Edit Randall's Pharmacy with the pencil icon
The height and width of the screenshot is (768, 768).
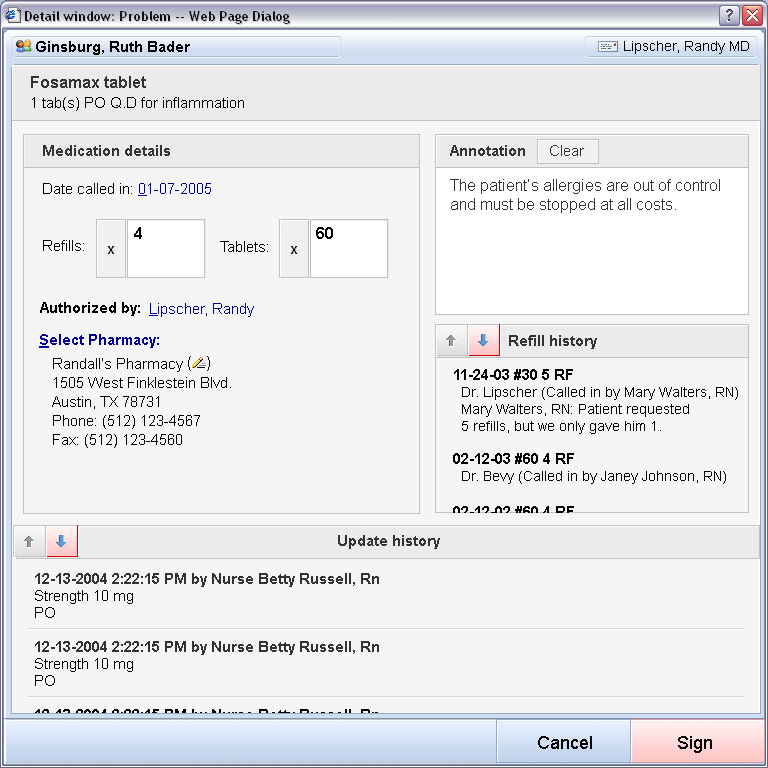(198, 363)
